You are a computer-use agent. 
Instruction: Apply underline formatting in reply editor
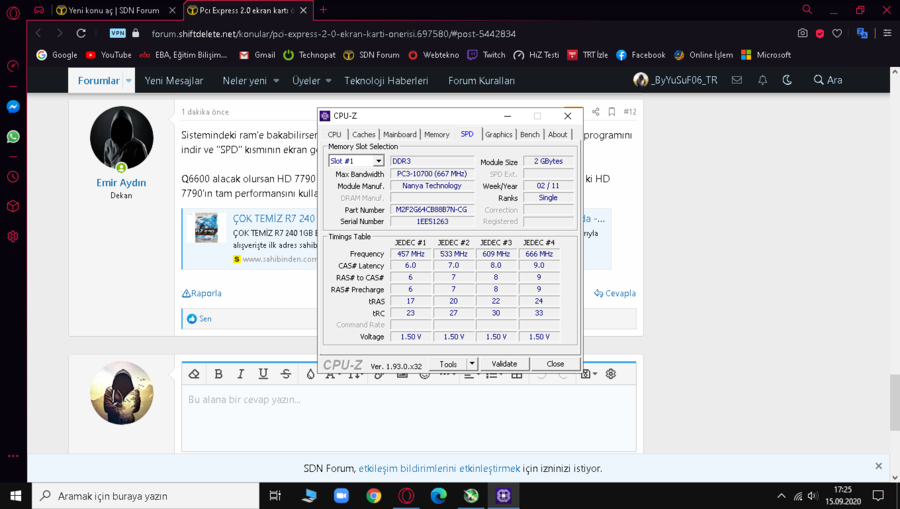tap(263, 374)
